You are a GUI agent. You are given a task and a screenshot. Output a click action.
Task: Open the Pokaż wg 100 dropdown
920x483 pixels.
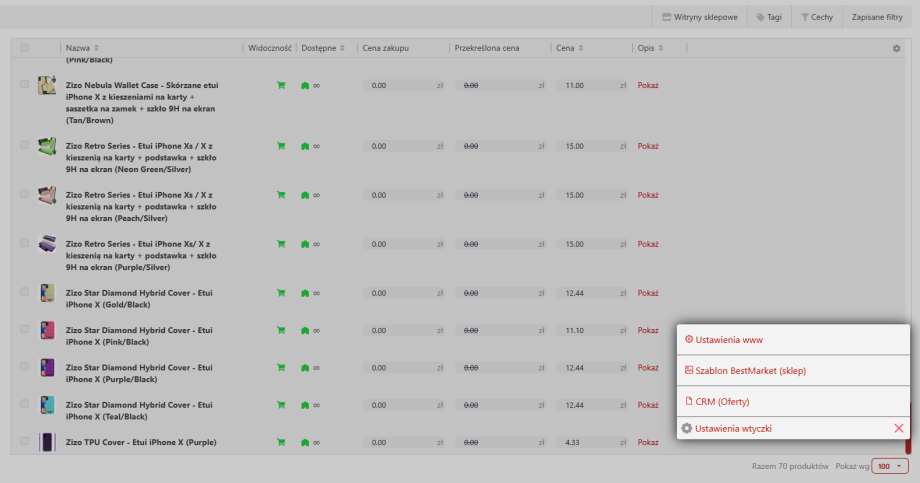pos(890,466)
